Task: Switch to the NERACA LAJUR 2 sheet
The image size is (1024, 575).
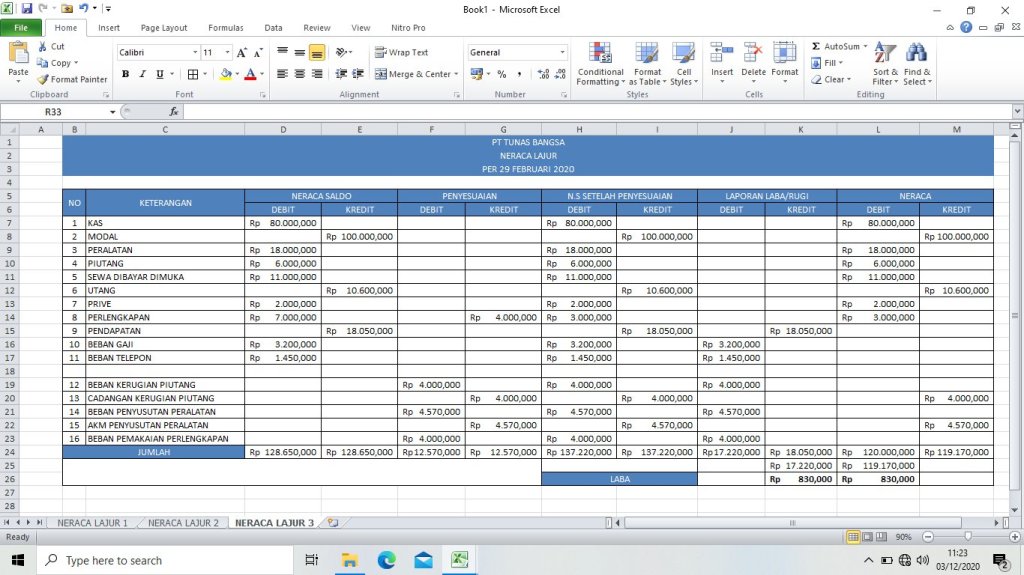Action: 183,523
